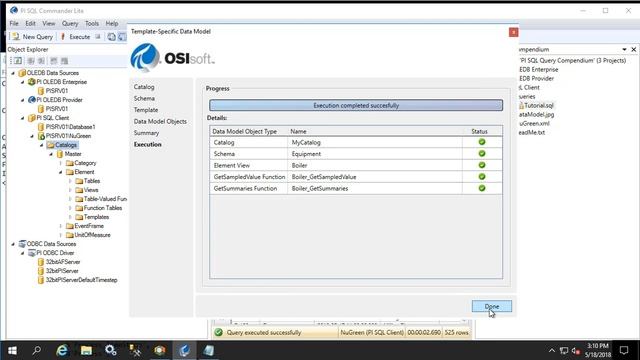Click the green status check for Boiler_GetSummaries
This screenshot has height=360, width=640.
[x=482, y=188]
